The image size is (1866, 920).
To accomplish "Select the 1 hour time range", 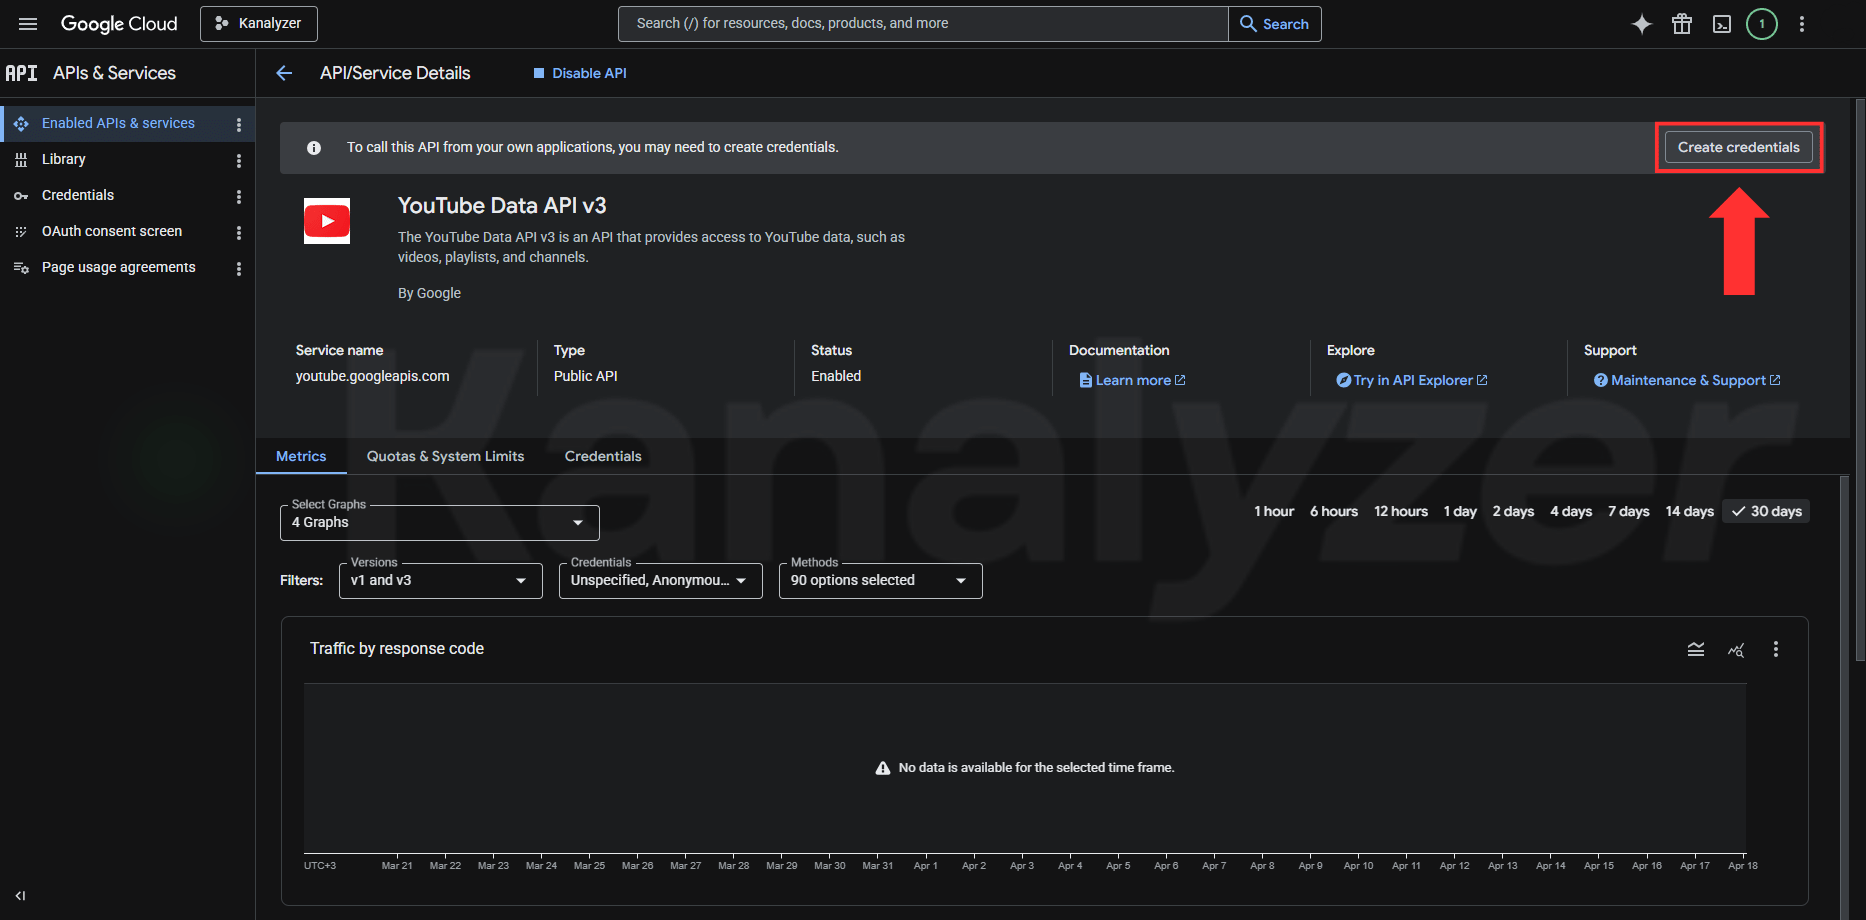I will click(1274, 511).
